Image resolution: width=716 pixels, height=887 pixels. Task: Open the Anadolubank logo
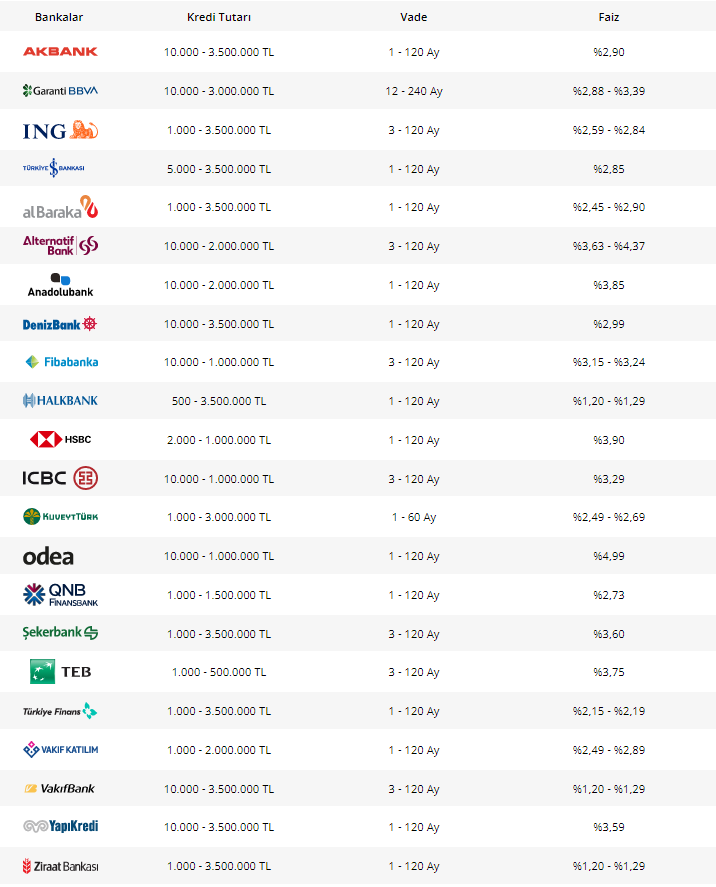(x=60, y=286)
